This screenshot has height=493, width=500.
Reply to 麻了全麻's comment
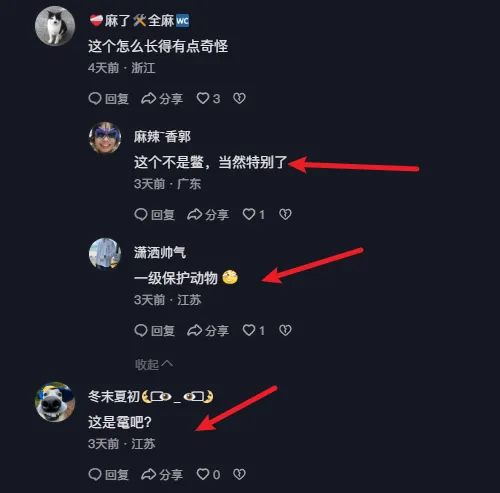(108, 99)
